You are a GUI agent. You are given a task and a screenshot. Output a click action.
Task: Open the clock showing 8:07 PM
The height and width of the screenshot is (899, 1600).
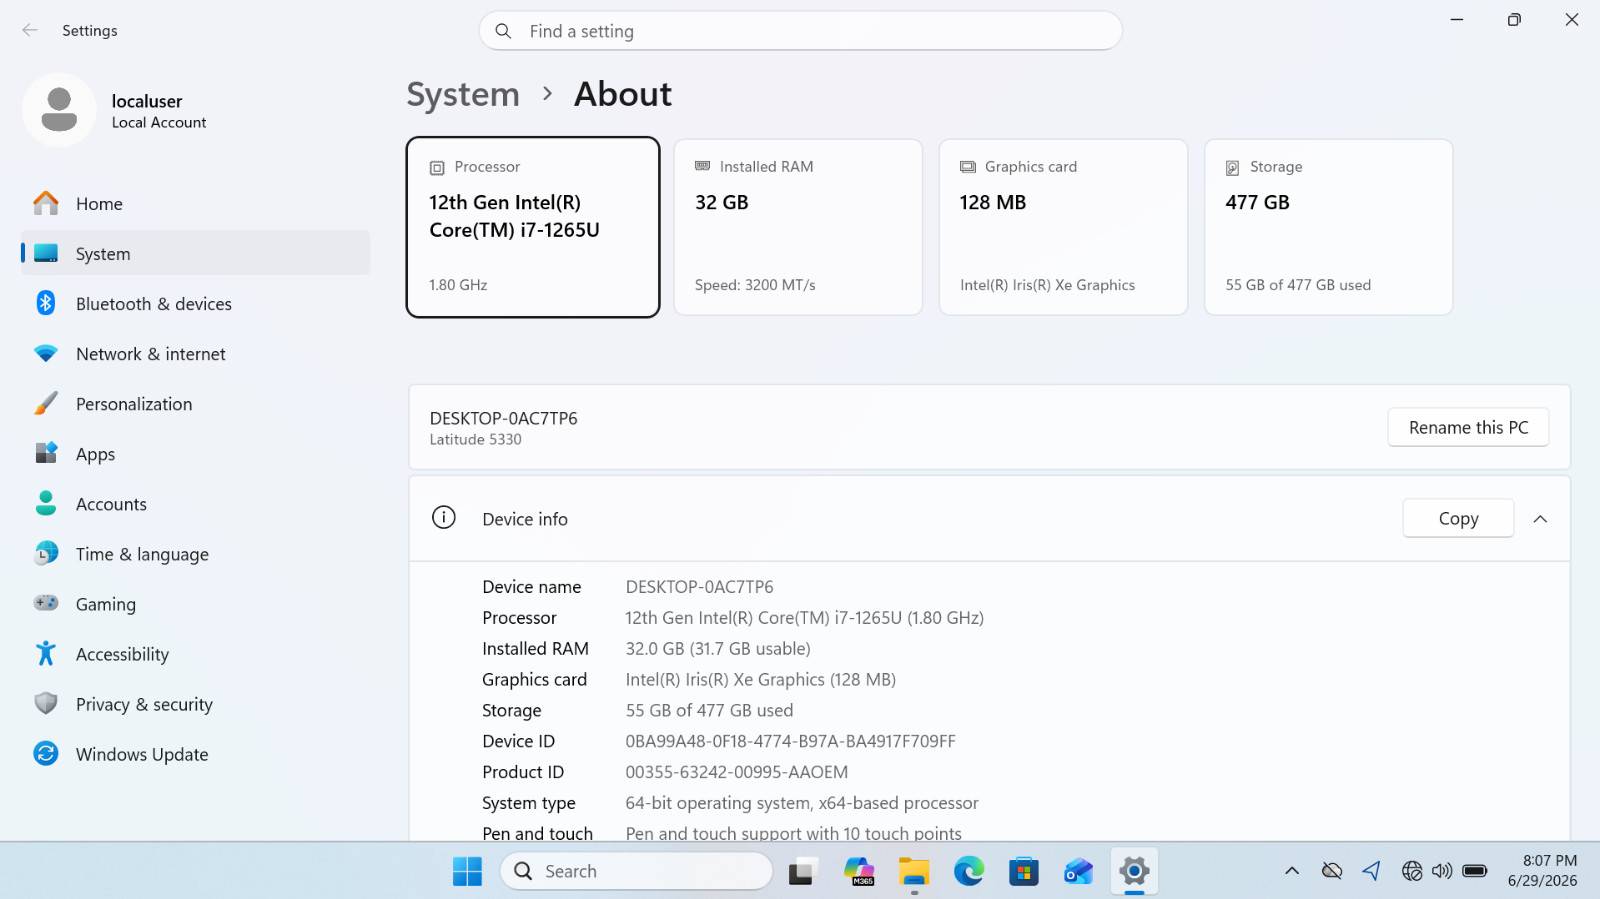pos(1542,870)
